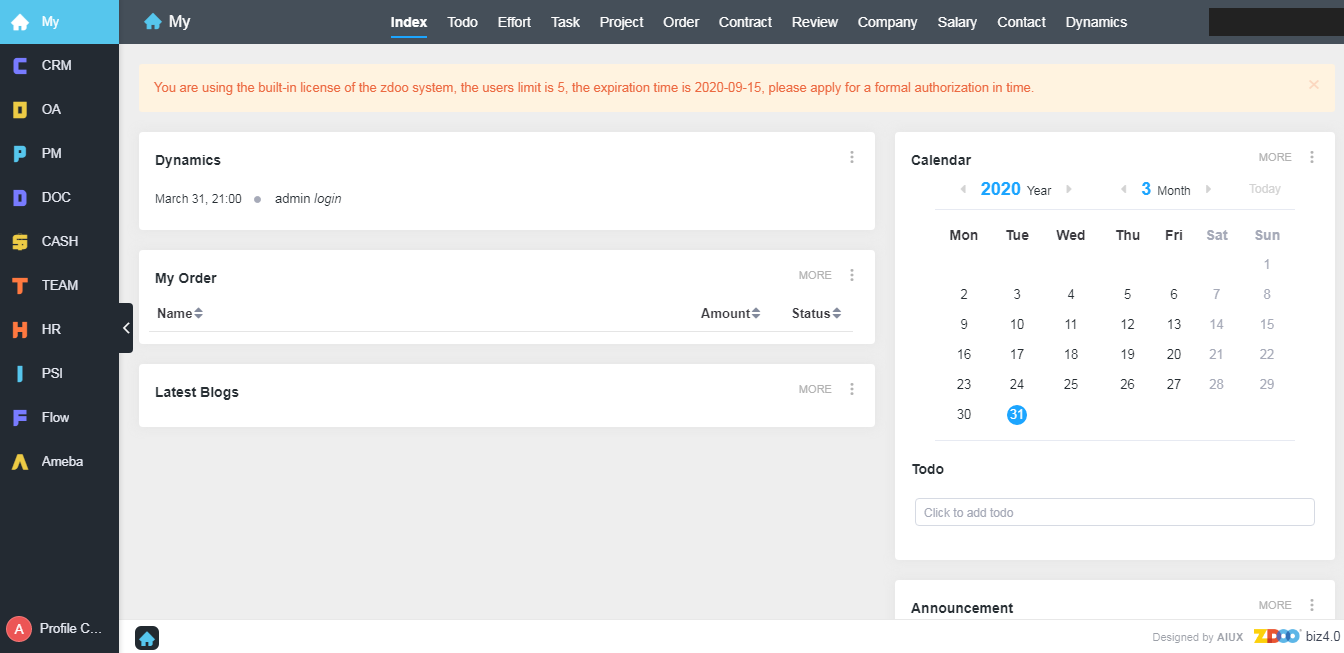This screenshot has width=1344, height=653.
Task: Open the Ameba app icon
Action: [20, 462]
